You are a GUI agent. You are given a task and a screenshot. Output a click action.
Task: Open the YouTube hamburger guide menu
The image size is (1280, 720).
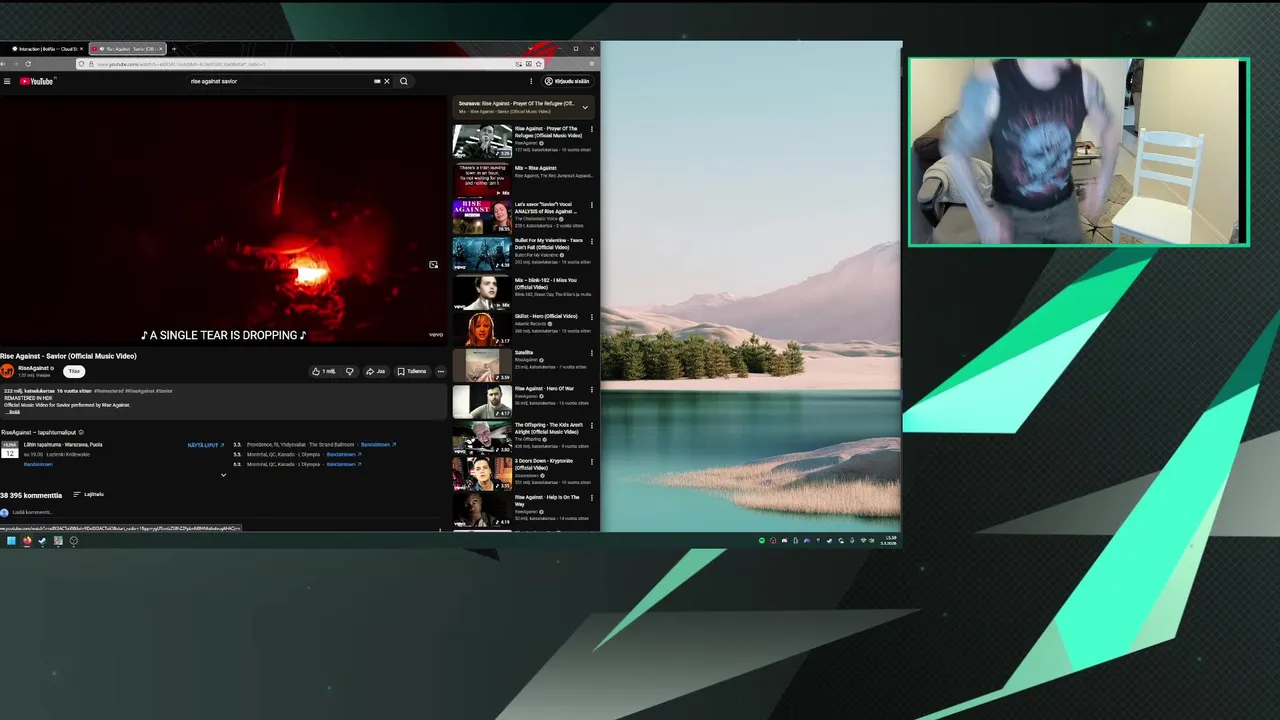(x=7, y=81)
